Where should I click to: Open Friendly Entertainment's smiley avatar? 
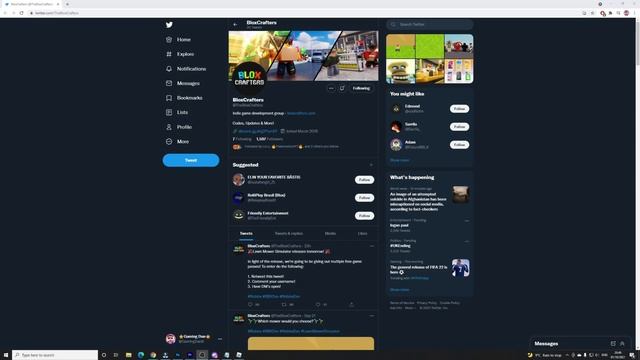(238, 215)
